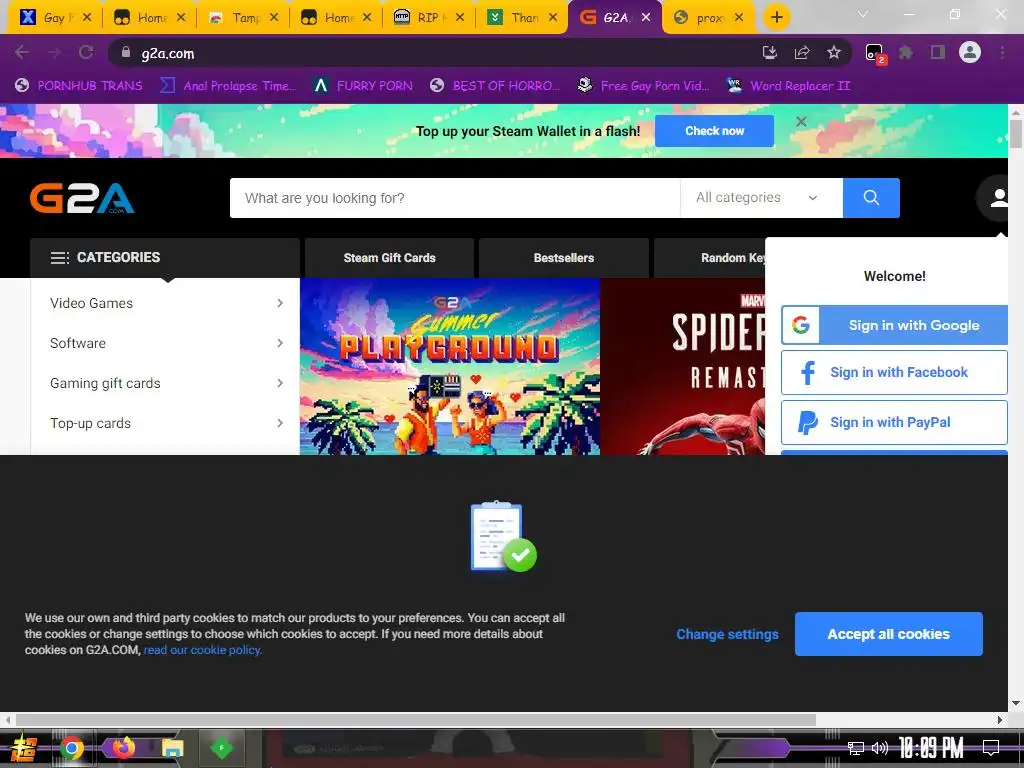Switch to the Tamp browser tab
The width and height of the screenshot is (1024, 768).
(243, 18)
